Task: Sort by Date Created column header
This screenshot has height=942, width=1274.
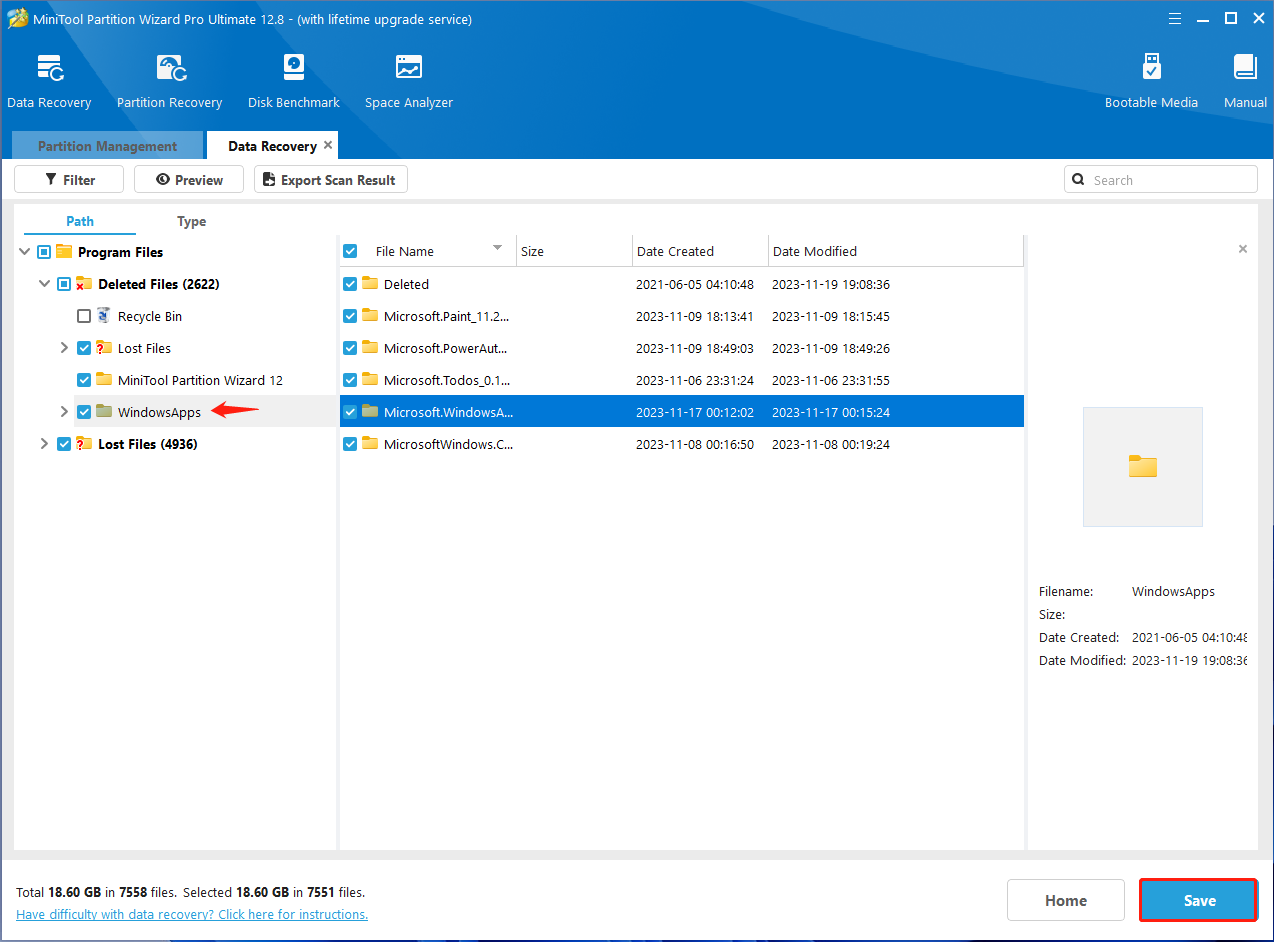Action: pyautogui.click(x=700, y=252)
